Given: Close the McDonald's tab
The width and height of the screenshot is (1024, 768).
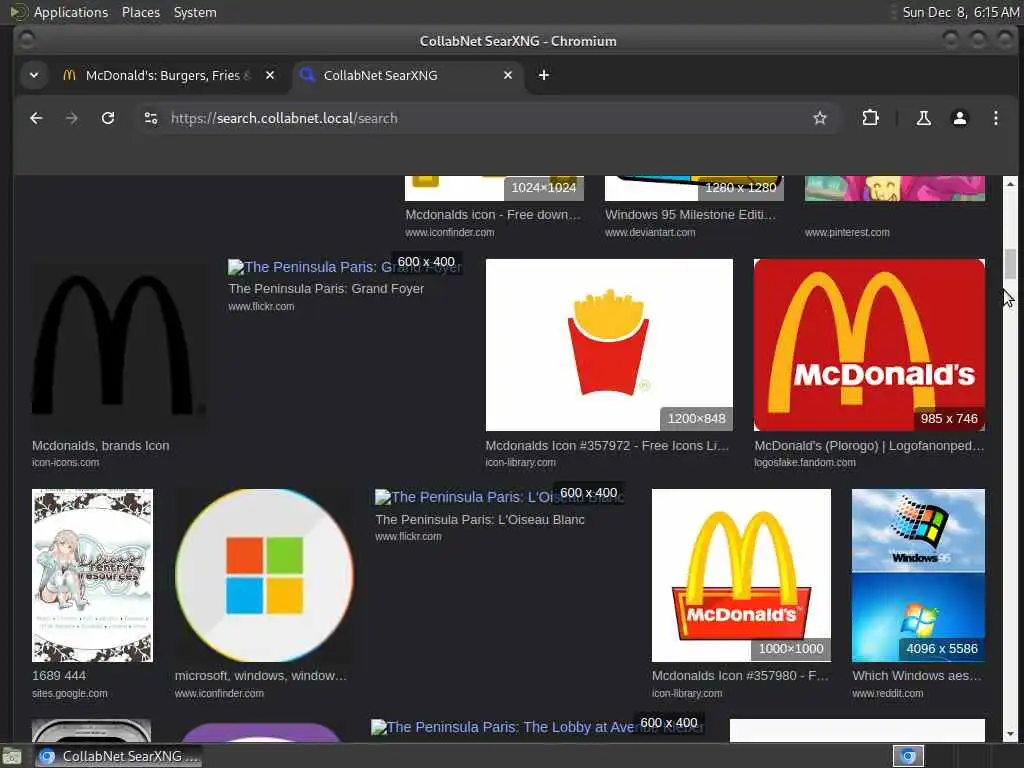Looking at the screenshot, I should coord(270,75).
